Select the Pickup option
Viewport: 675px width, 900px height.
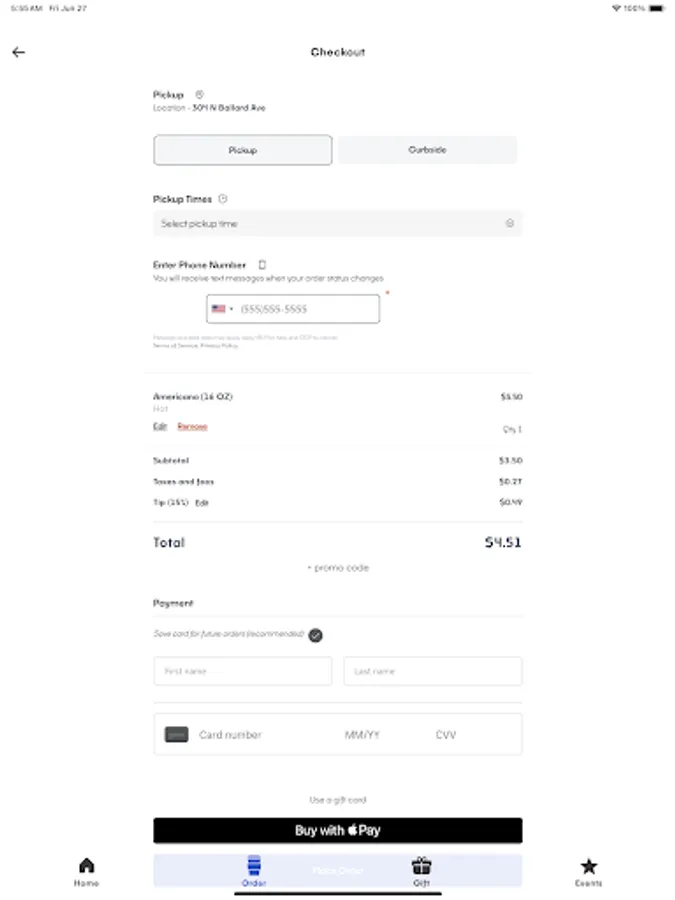point(242,149)
